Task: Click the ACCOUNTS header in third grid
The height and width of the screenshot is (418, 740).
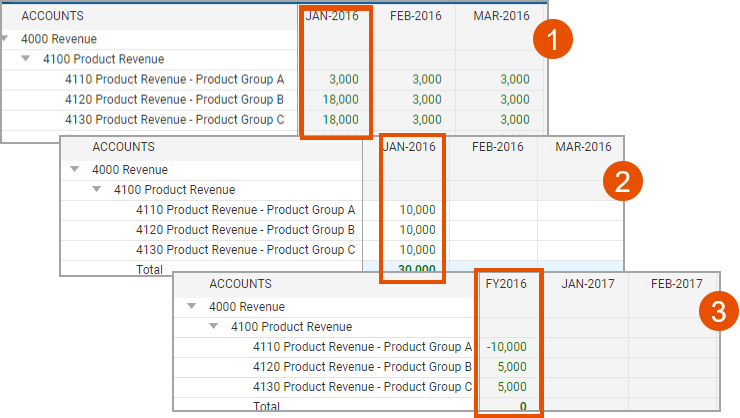Action: [240, 284]
